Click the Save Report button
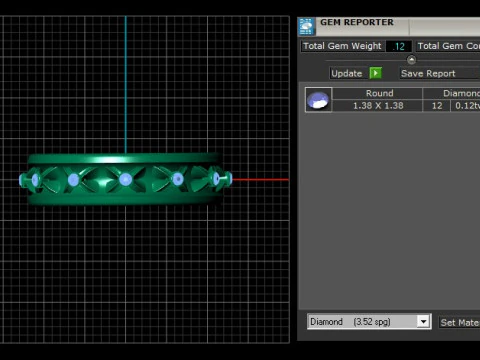The image size is (480, 360). pyautogui.click(x=439, y=73)
